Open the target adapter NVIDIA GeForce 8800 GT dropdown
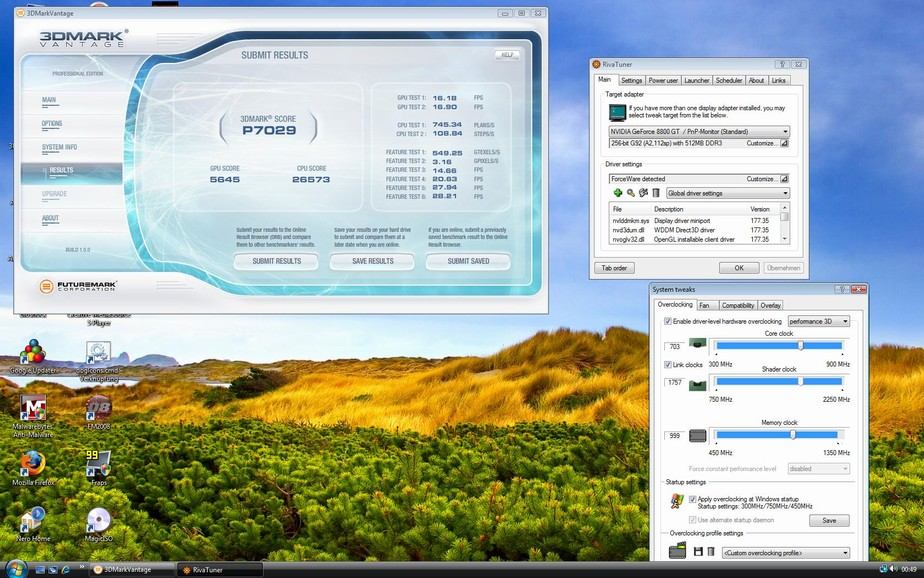Viewport: 924px width, 578px height. coord(699,131)
